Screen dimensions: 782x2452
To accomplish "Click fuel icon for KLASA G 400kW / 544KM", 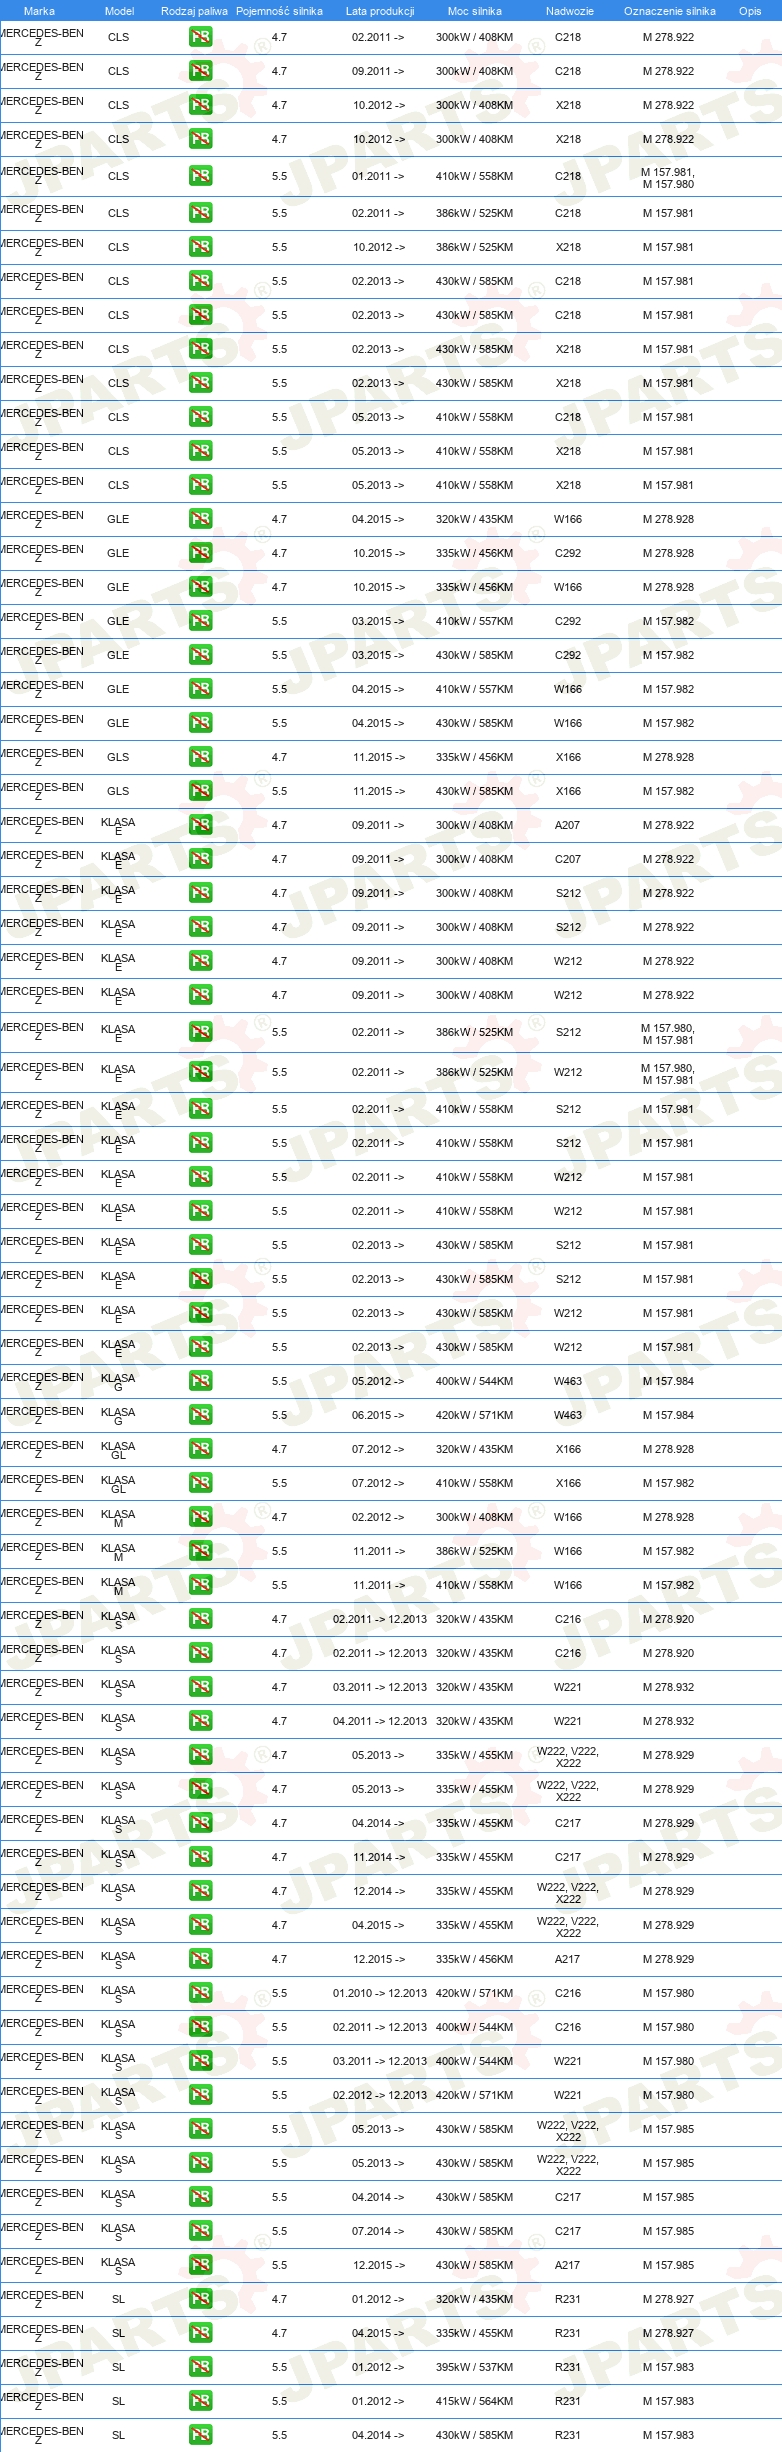I will [200, 1381].
